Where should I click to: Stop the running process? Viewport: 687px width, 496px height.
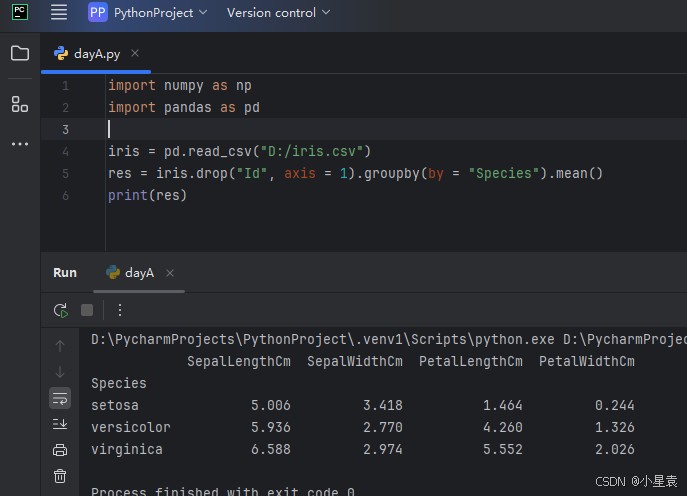[87, 310]
